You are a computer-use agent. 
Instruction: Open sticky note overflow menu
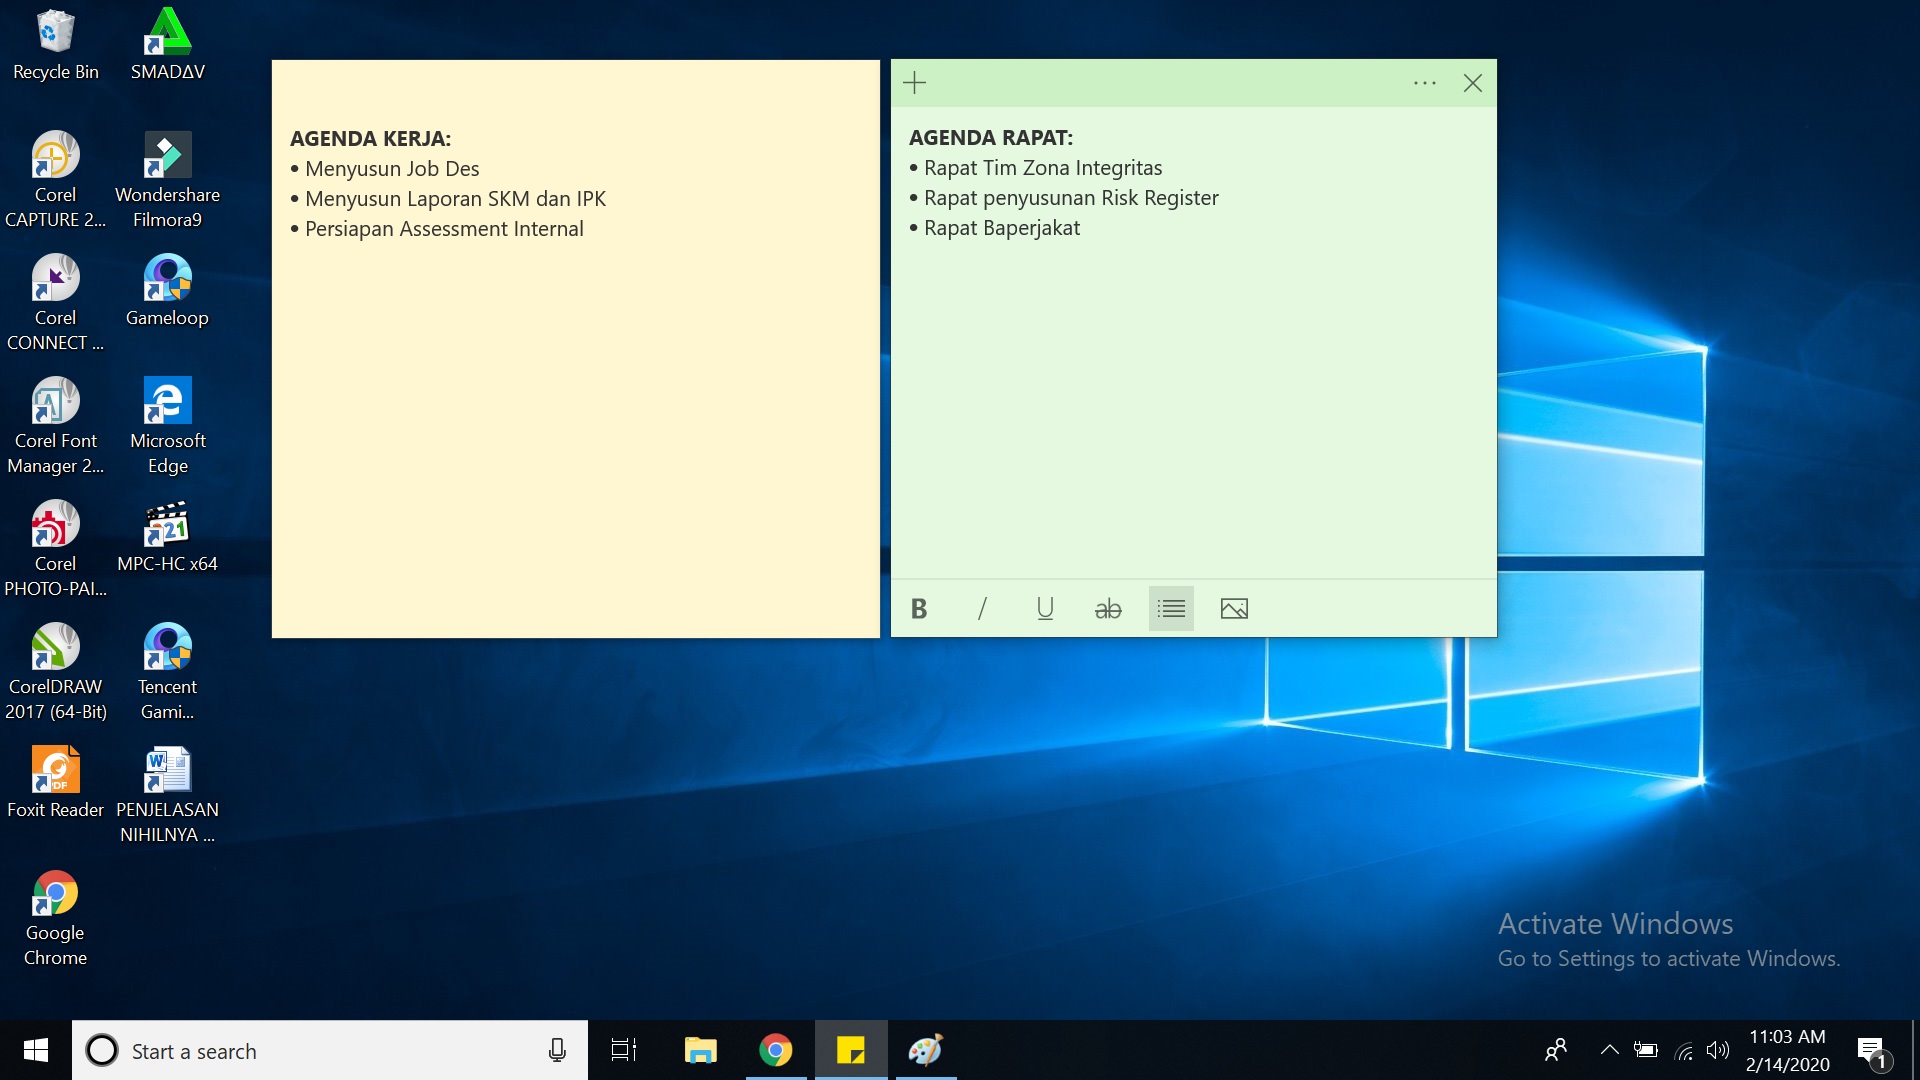tap(1424, 83)
